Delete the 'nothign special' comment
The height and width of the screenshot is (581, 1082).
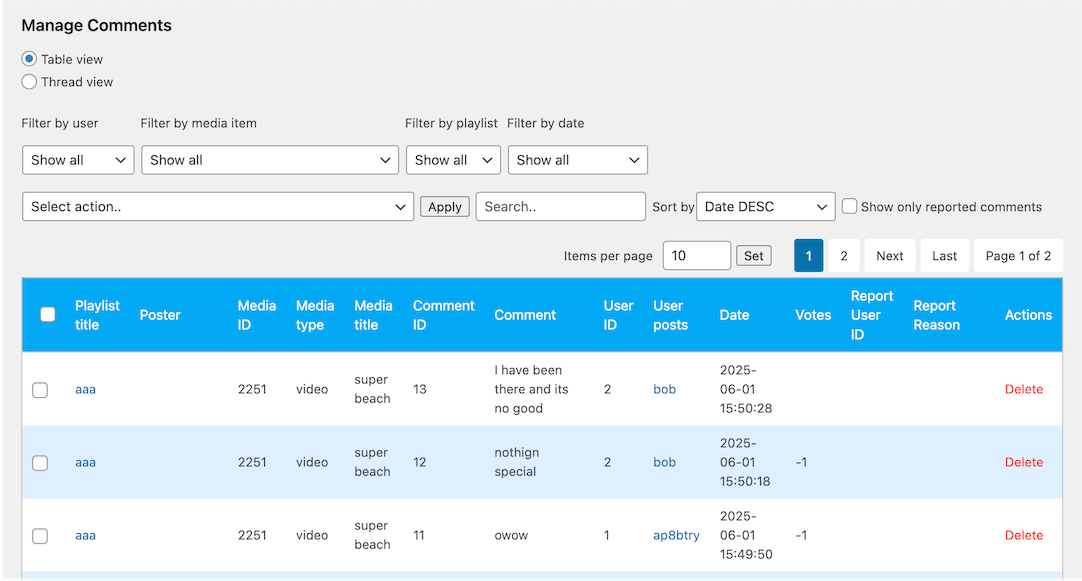pos(1023,462)
